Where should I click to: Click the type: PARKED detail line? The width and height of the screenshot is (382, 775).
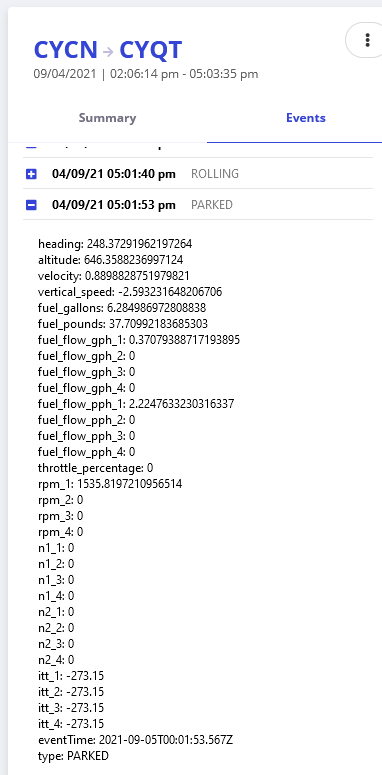click(73, 756)
